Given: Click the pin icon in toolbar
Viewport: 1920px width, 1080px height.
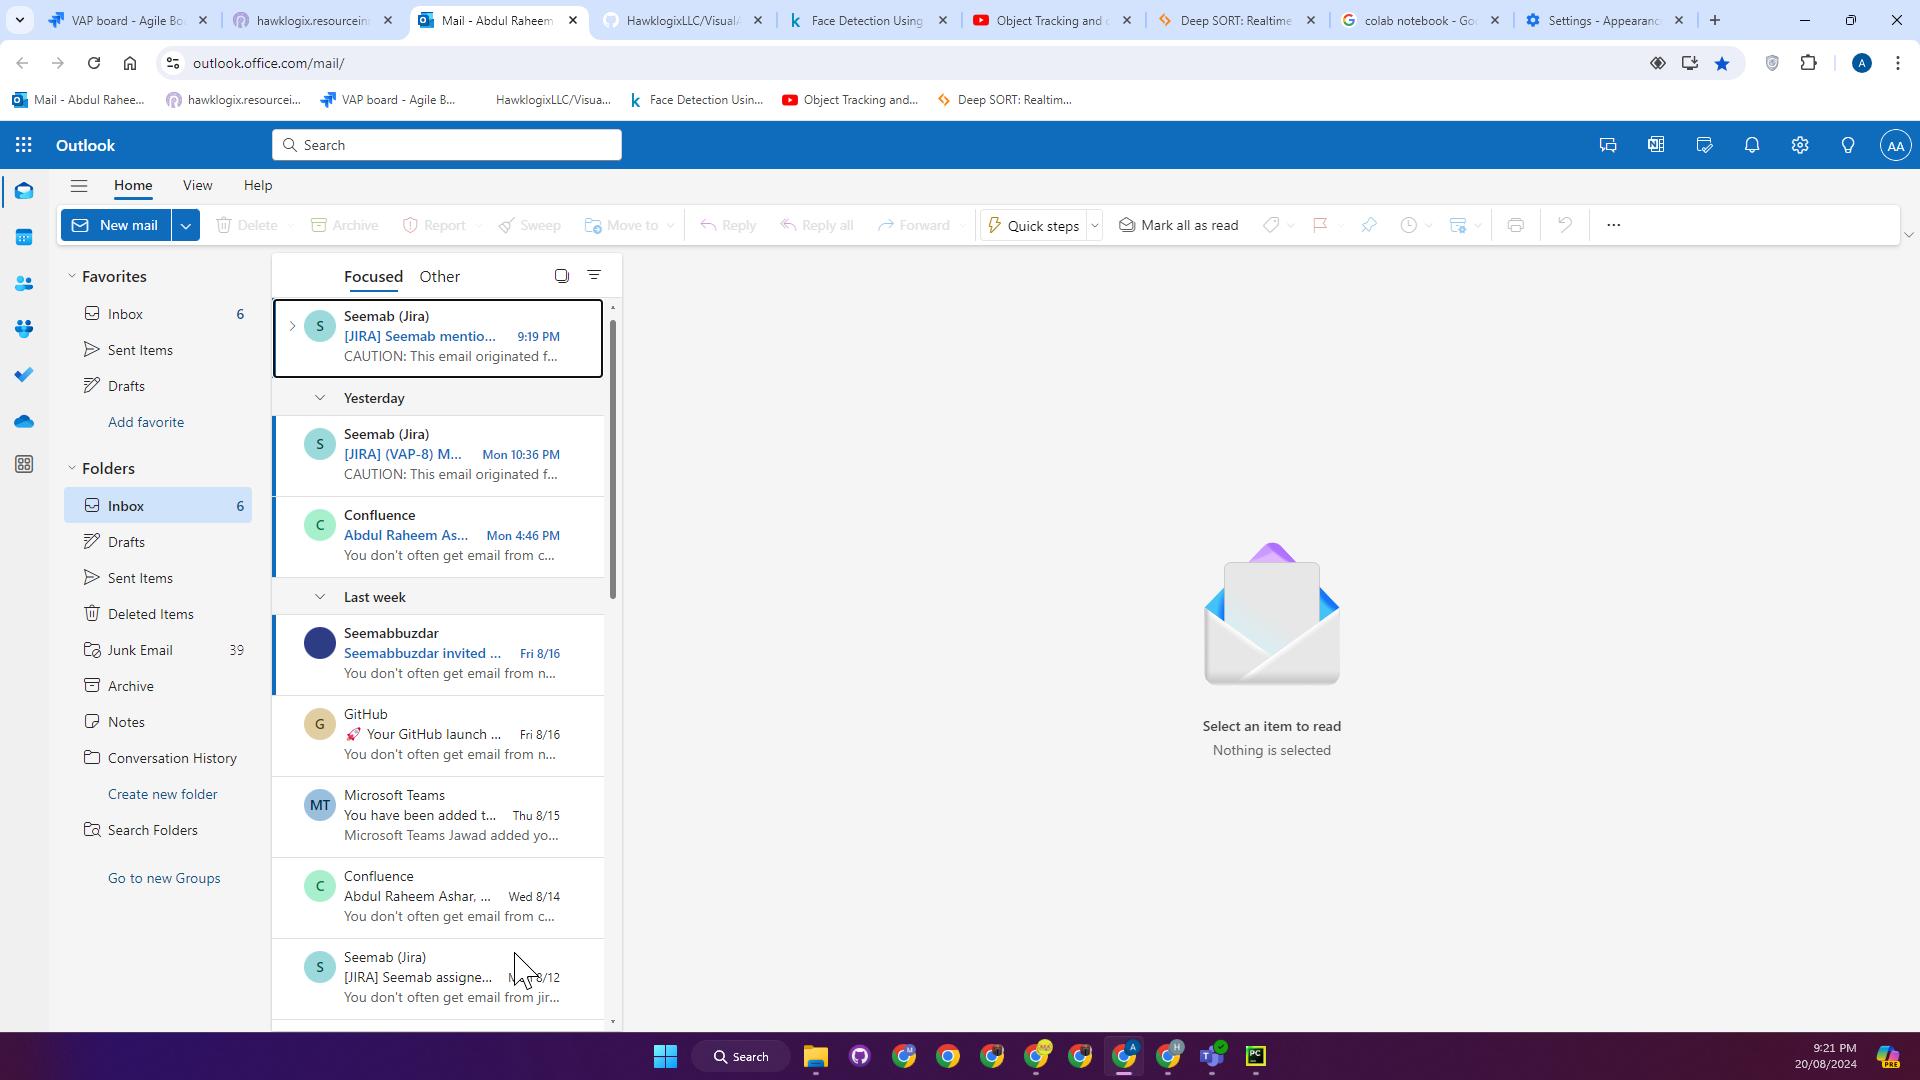Looking at the screenshot, I should [1369, 225].
